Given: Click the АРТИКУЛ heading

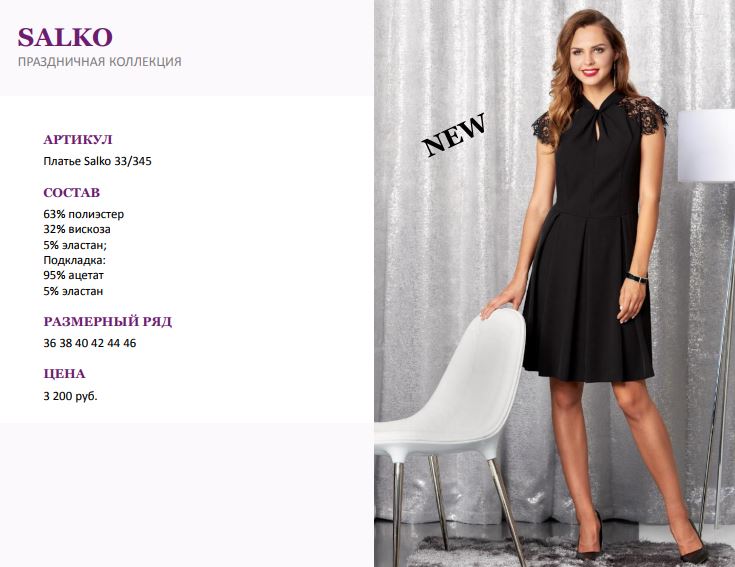Looking at the screenshot, I should point(78,140).
